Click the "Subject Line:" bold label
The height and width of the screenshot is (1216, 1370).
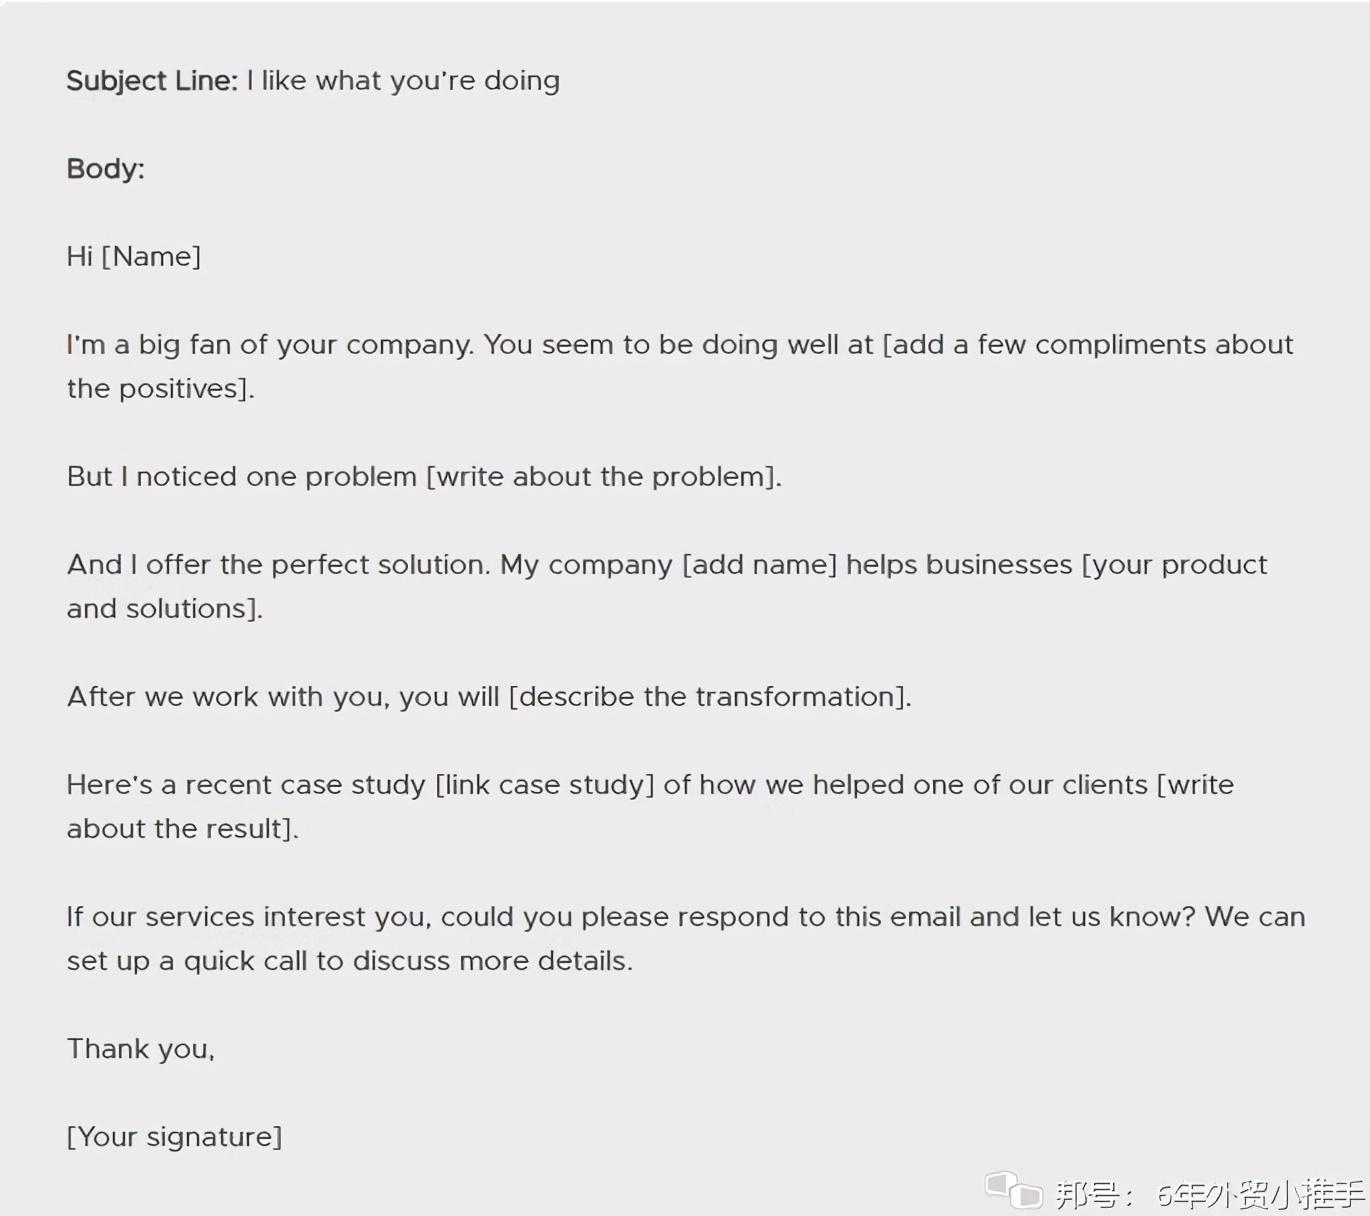coord(152,81)
